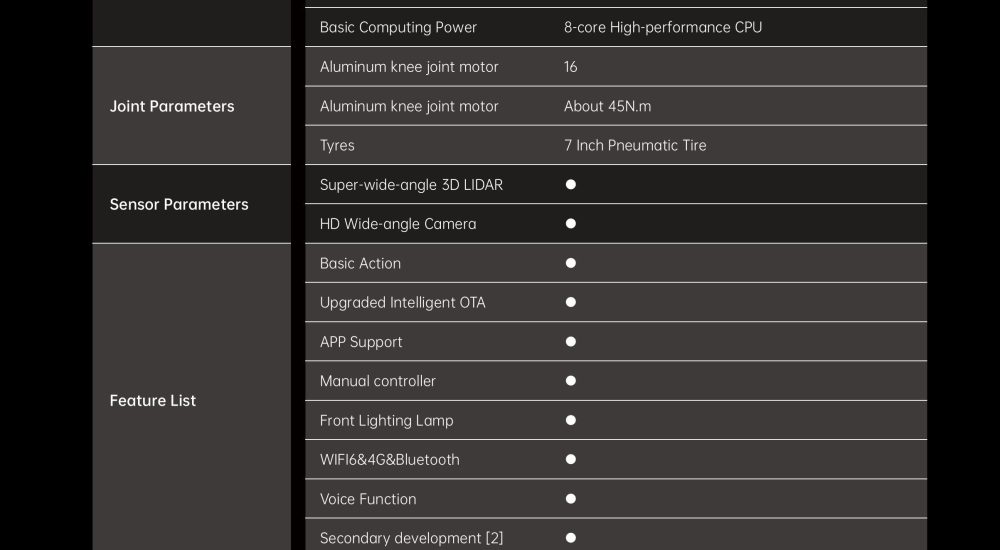This screenshot has height=550, width=1000.
Task: Click the Voice Function indicator dot
Action: click(x=571, y=498)
